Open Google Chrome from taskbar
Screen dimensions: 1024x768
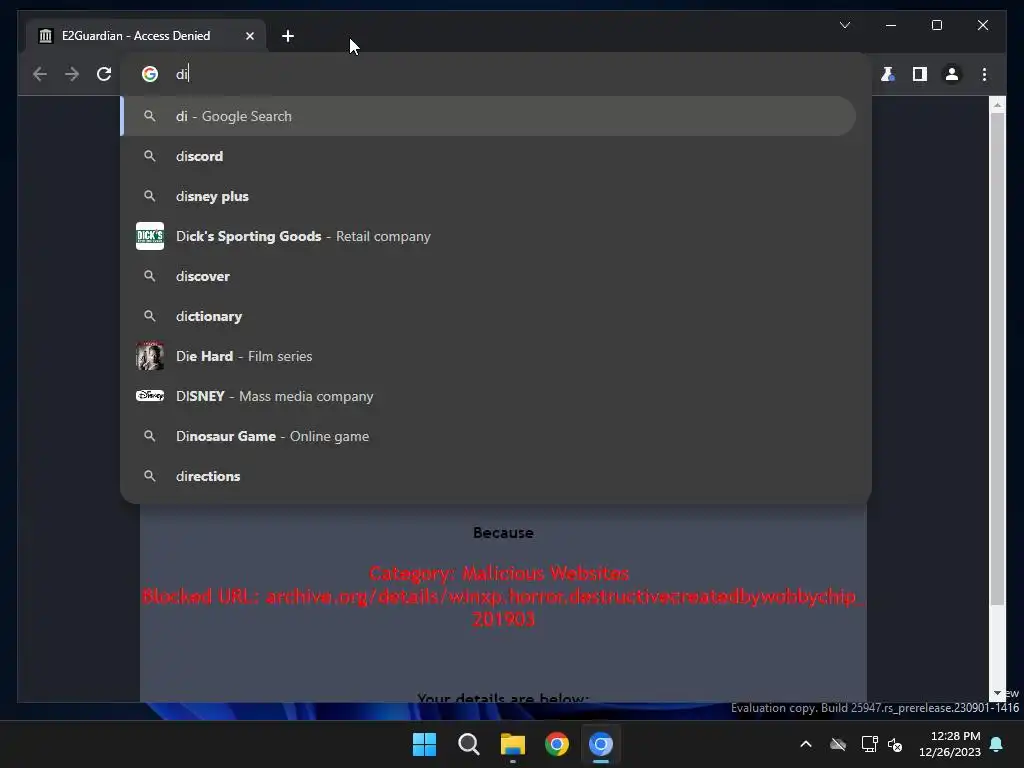557,744
